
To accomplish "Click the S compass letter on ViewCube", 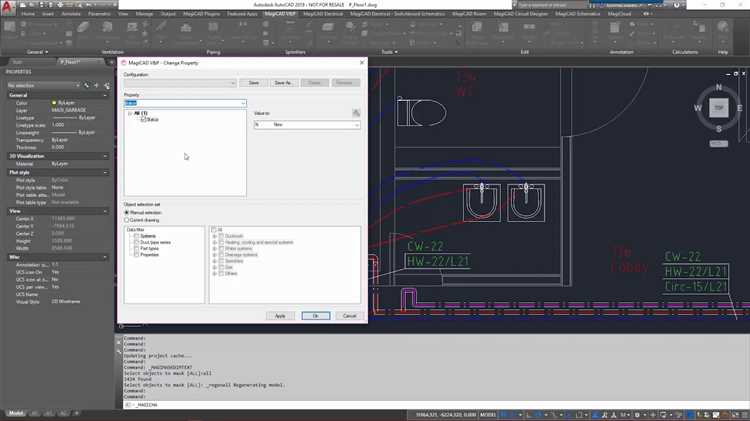I will pos(718,129).
